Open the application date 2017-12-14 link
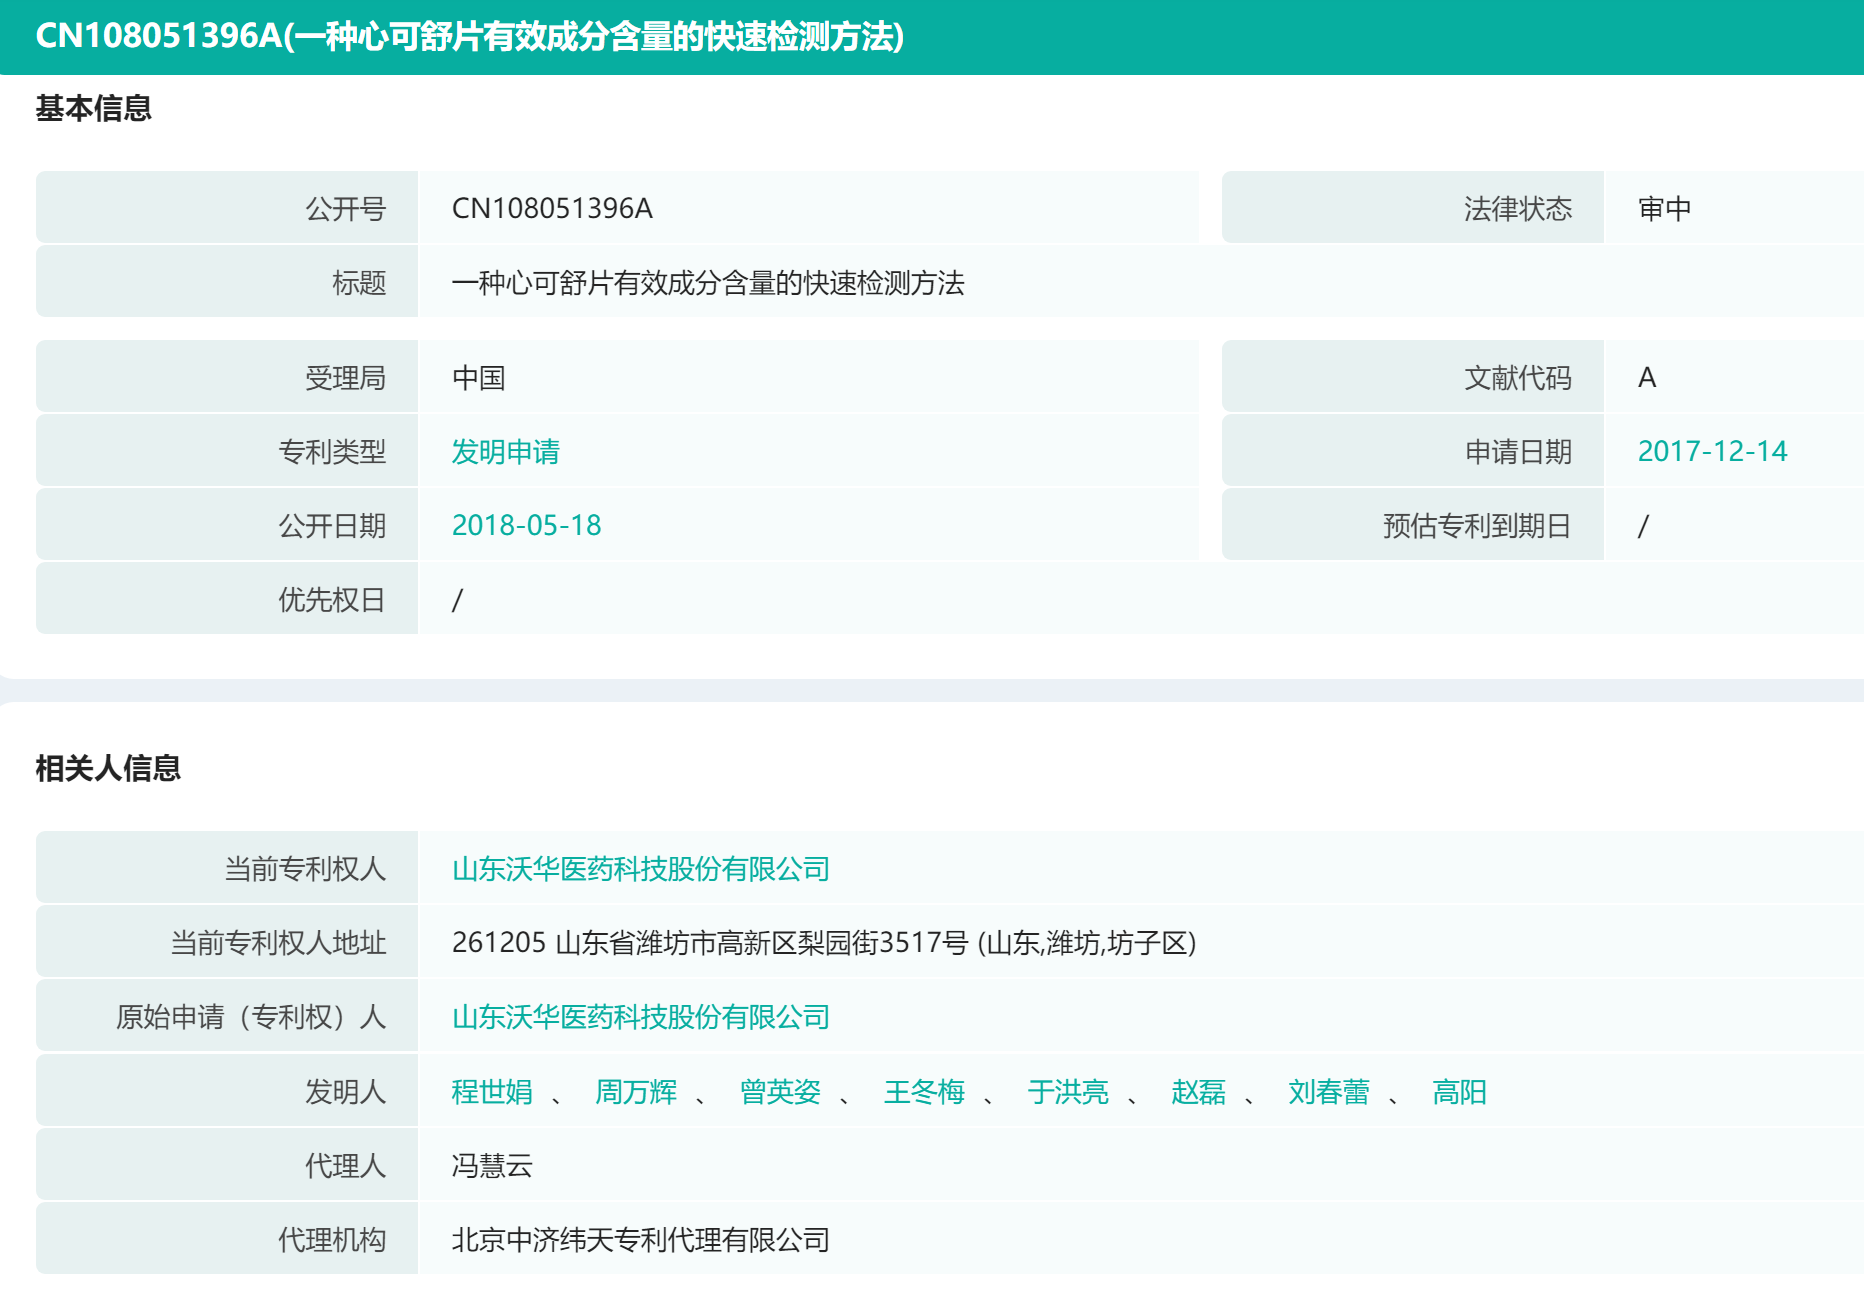The height and width of the screenshot is (1300, 1864). point(1711,452)
